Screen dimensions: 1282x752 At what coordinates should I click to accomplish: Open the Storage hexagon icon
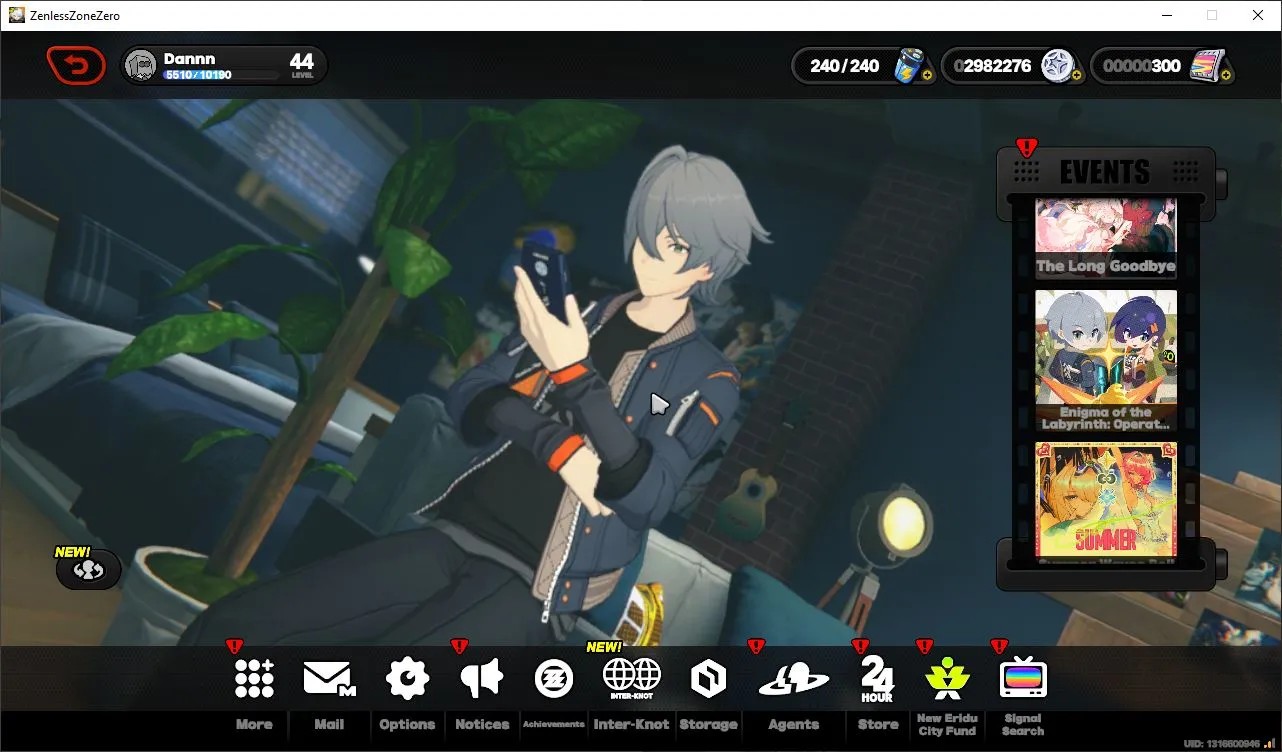click(708, 679)
